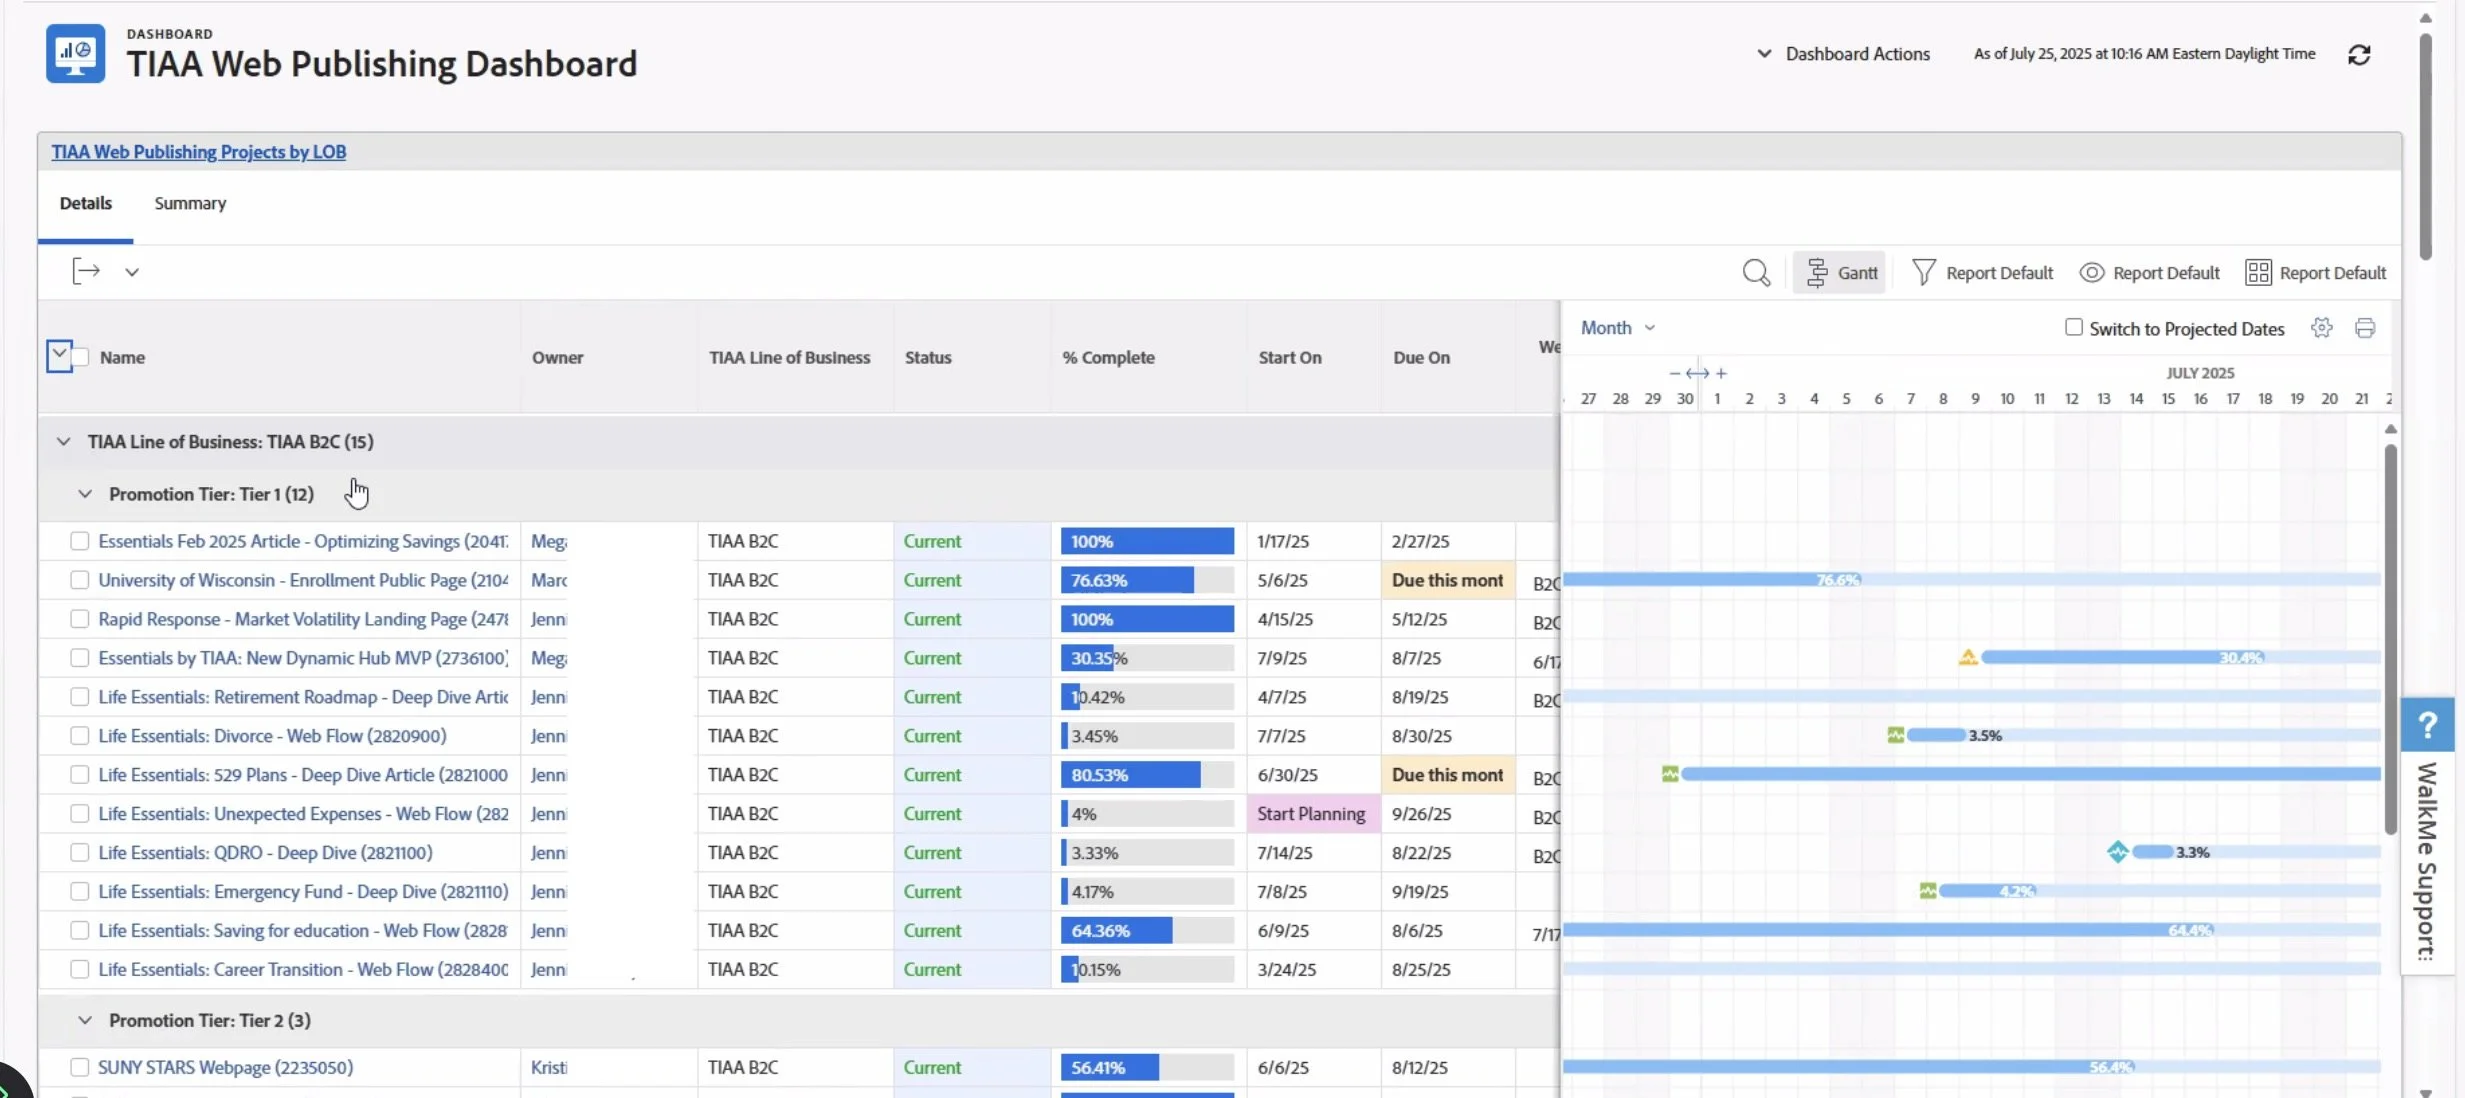Viewport: 2465px width, 1098px height.
Task: Check Essentials by TIAA New Dynamic Hub row
Action: (x=80, y=658)
